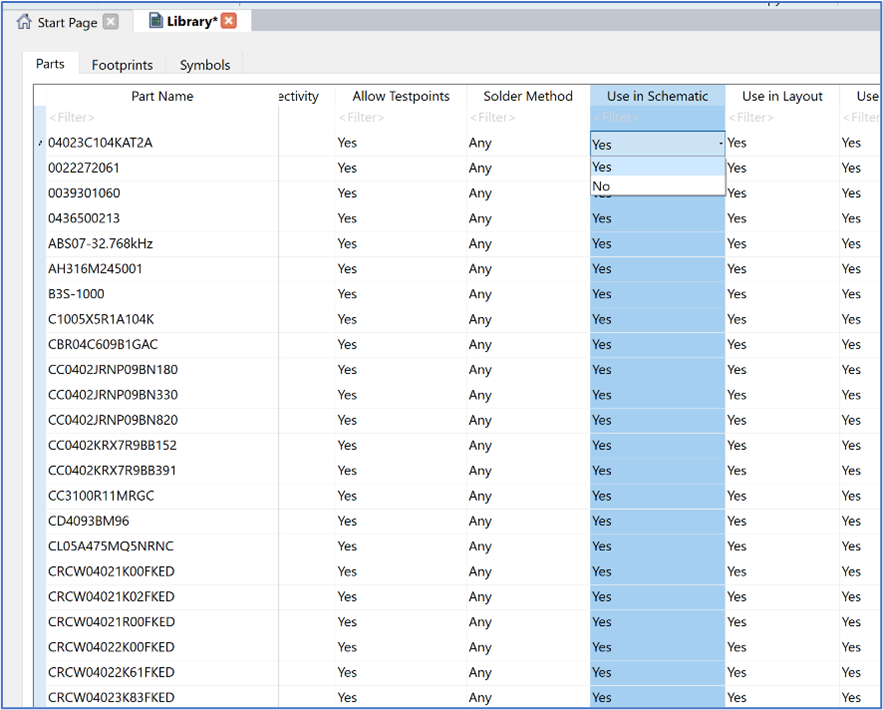Screen dimensions: 883x710
Task: Select part row CD4093BM96
Action: [88, 521]
